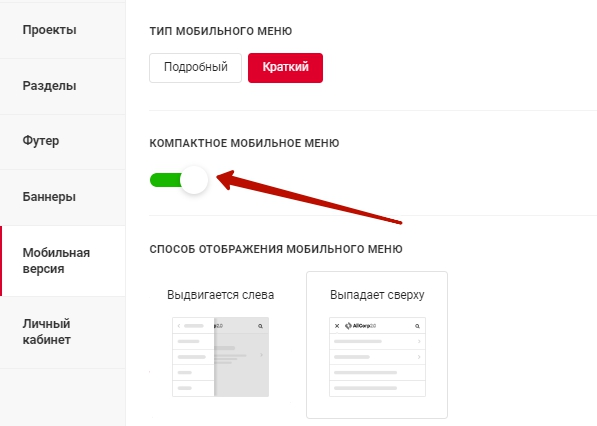
Task: Click the close X icon in right preview
Action: pyautogui.click(x=337, y=326)
